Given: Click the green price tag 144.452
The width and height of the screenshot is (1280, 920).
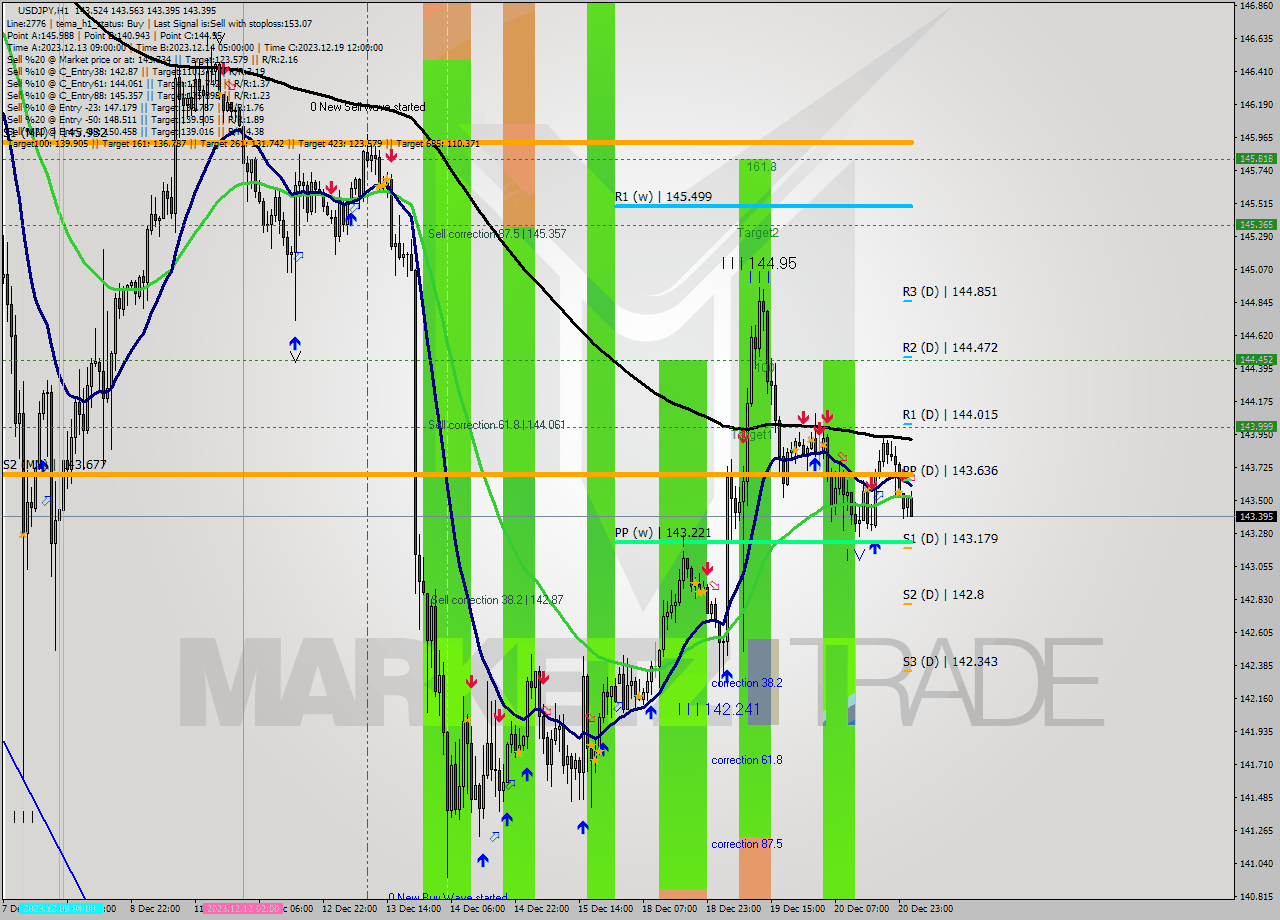Looking at the screenshot, I should 1256,359.
